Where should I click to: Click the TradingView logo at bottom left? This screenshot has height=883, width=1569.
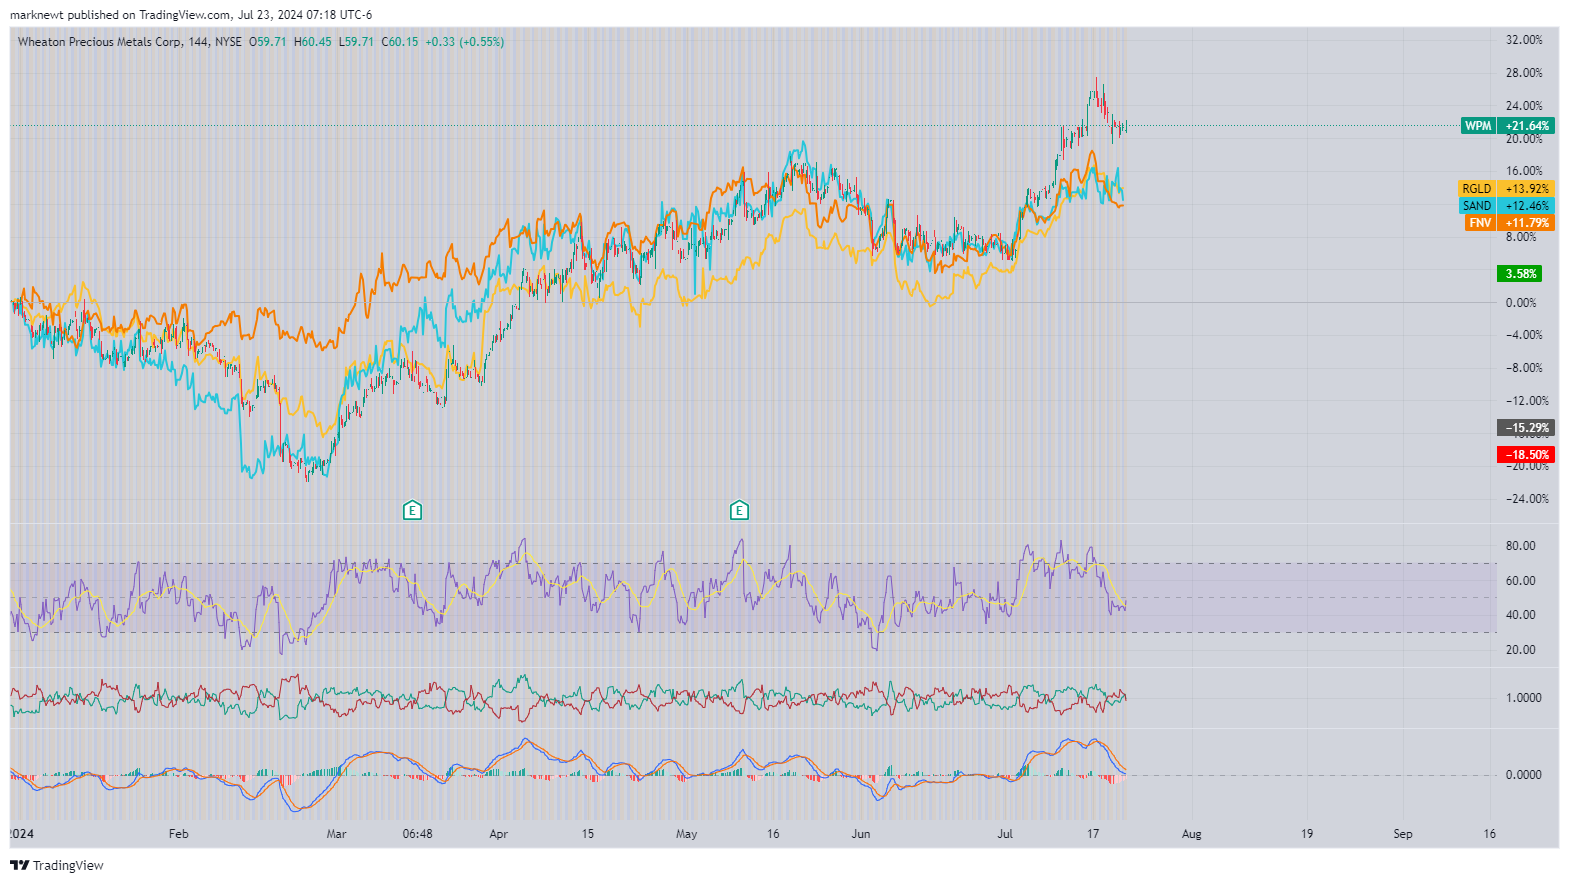coord(57,865)
